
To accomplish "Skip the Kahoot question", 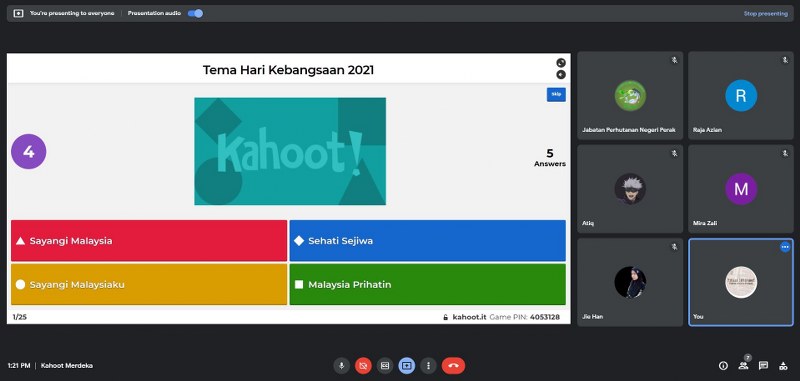I will [556, 94].
